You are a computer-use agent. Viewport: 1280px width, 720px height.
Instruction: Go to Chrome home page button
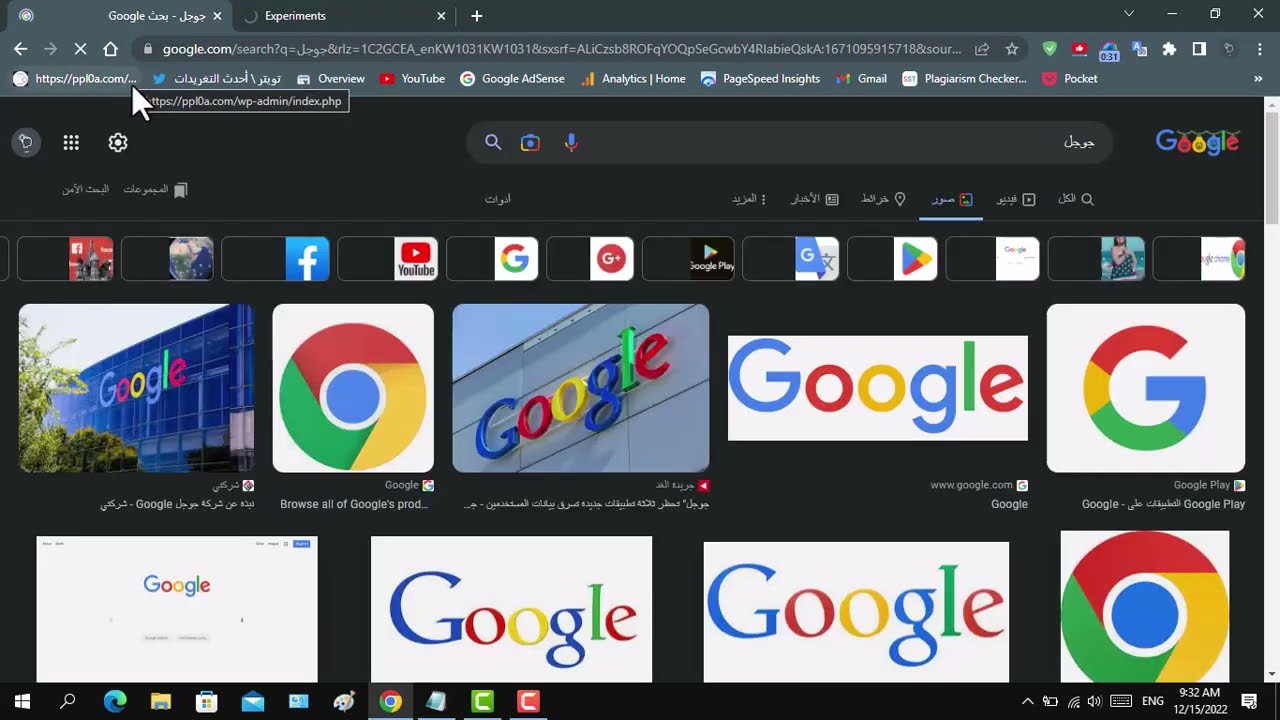point(111,49)
